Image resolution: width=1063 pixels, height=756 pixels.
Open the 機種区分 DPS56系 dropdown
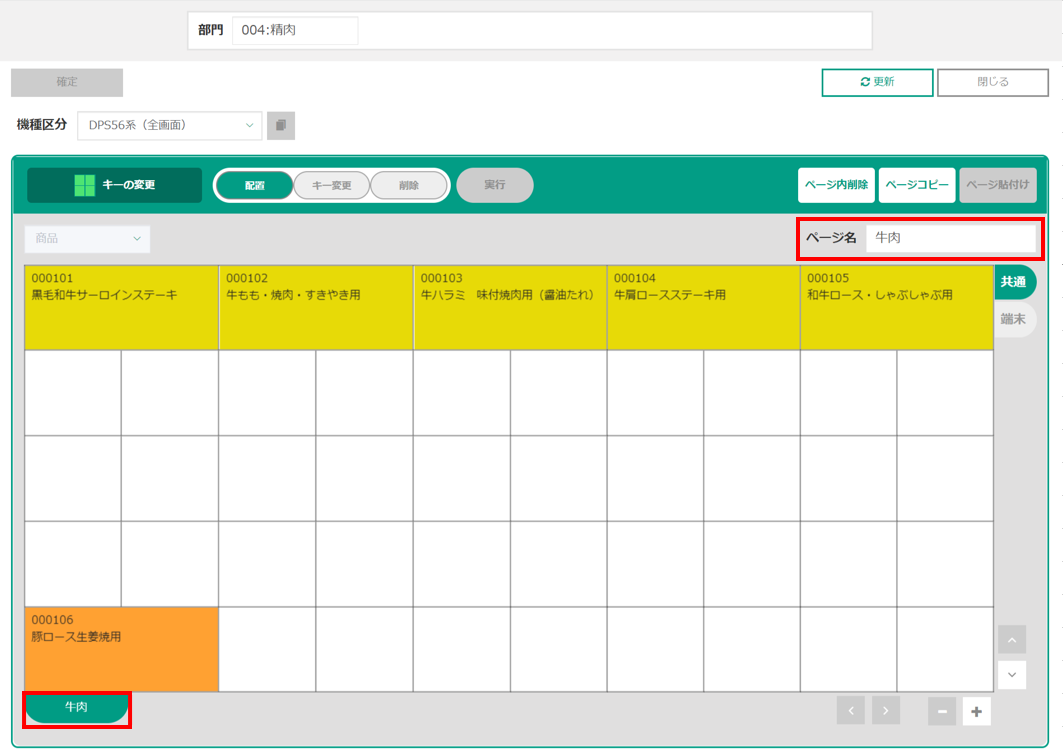(x=169, y=125)
